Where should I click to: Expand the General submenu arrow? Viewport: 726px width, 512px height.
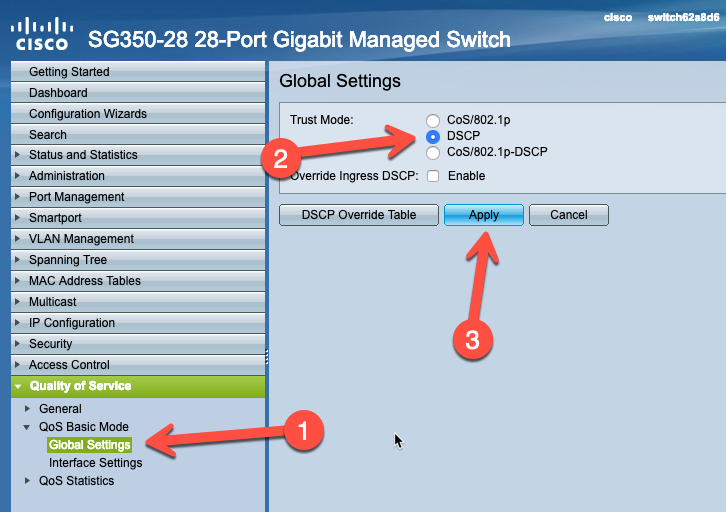pyautogui.click(x=27, y=409)
